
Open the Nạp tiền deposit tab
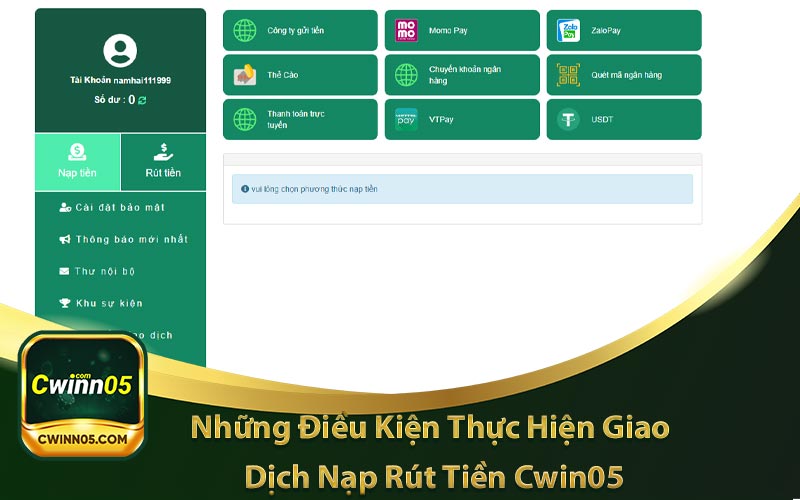(x=78, y=162)
